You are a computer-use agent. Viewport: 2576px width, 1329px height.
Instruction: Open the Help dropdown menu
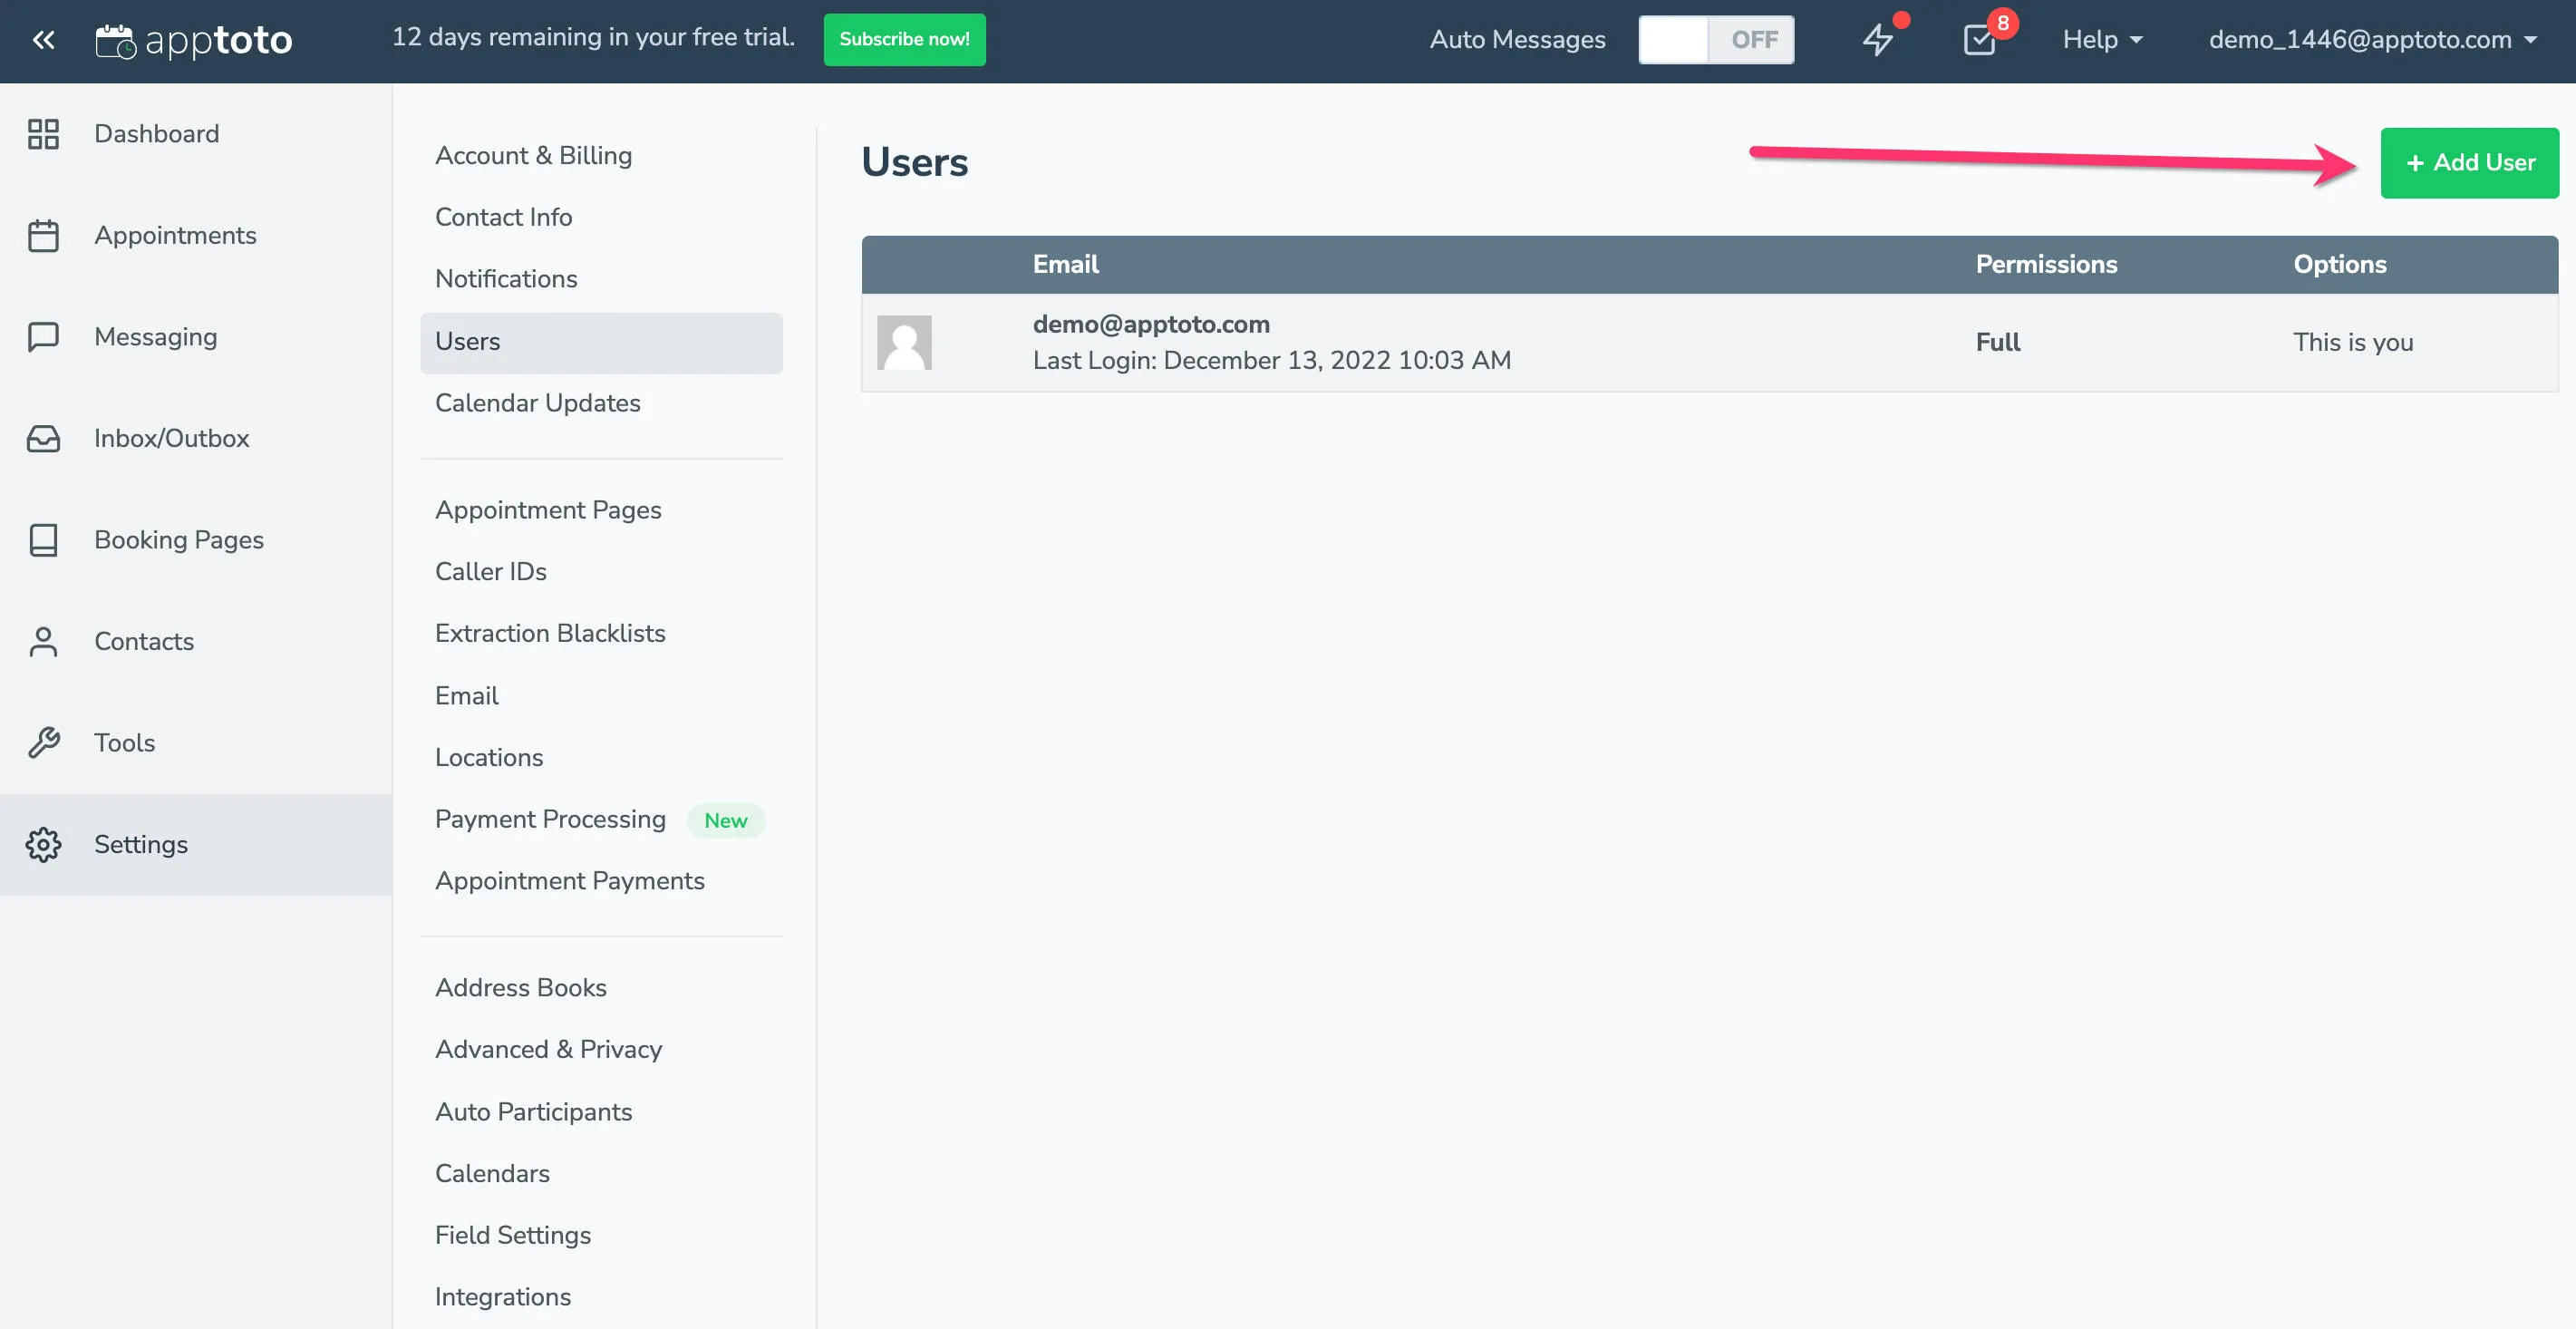point(2100,40)
